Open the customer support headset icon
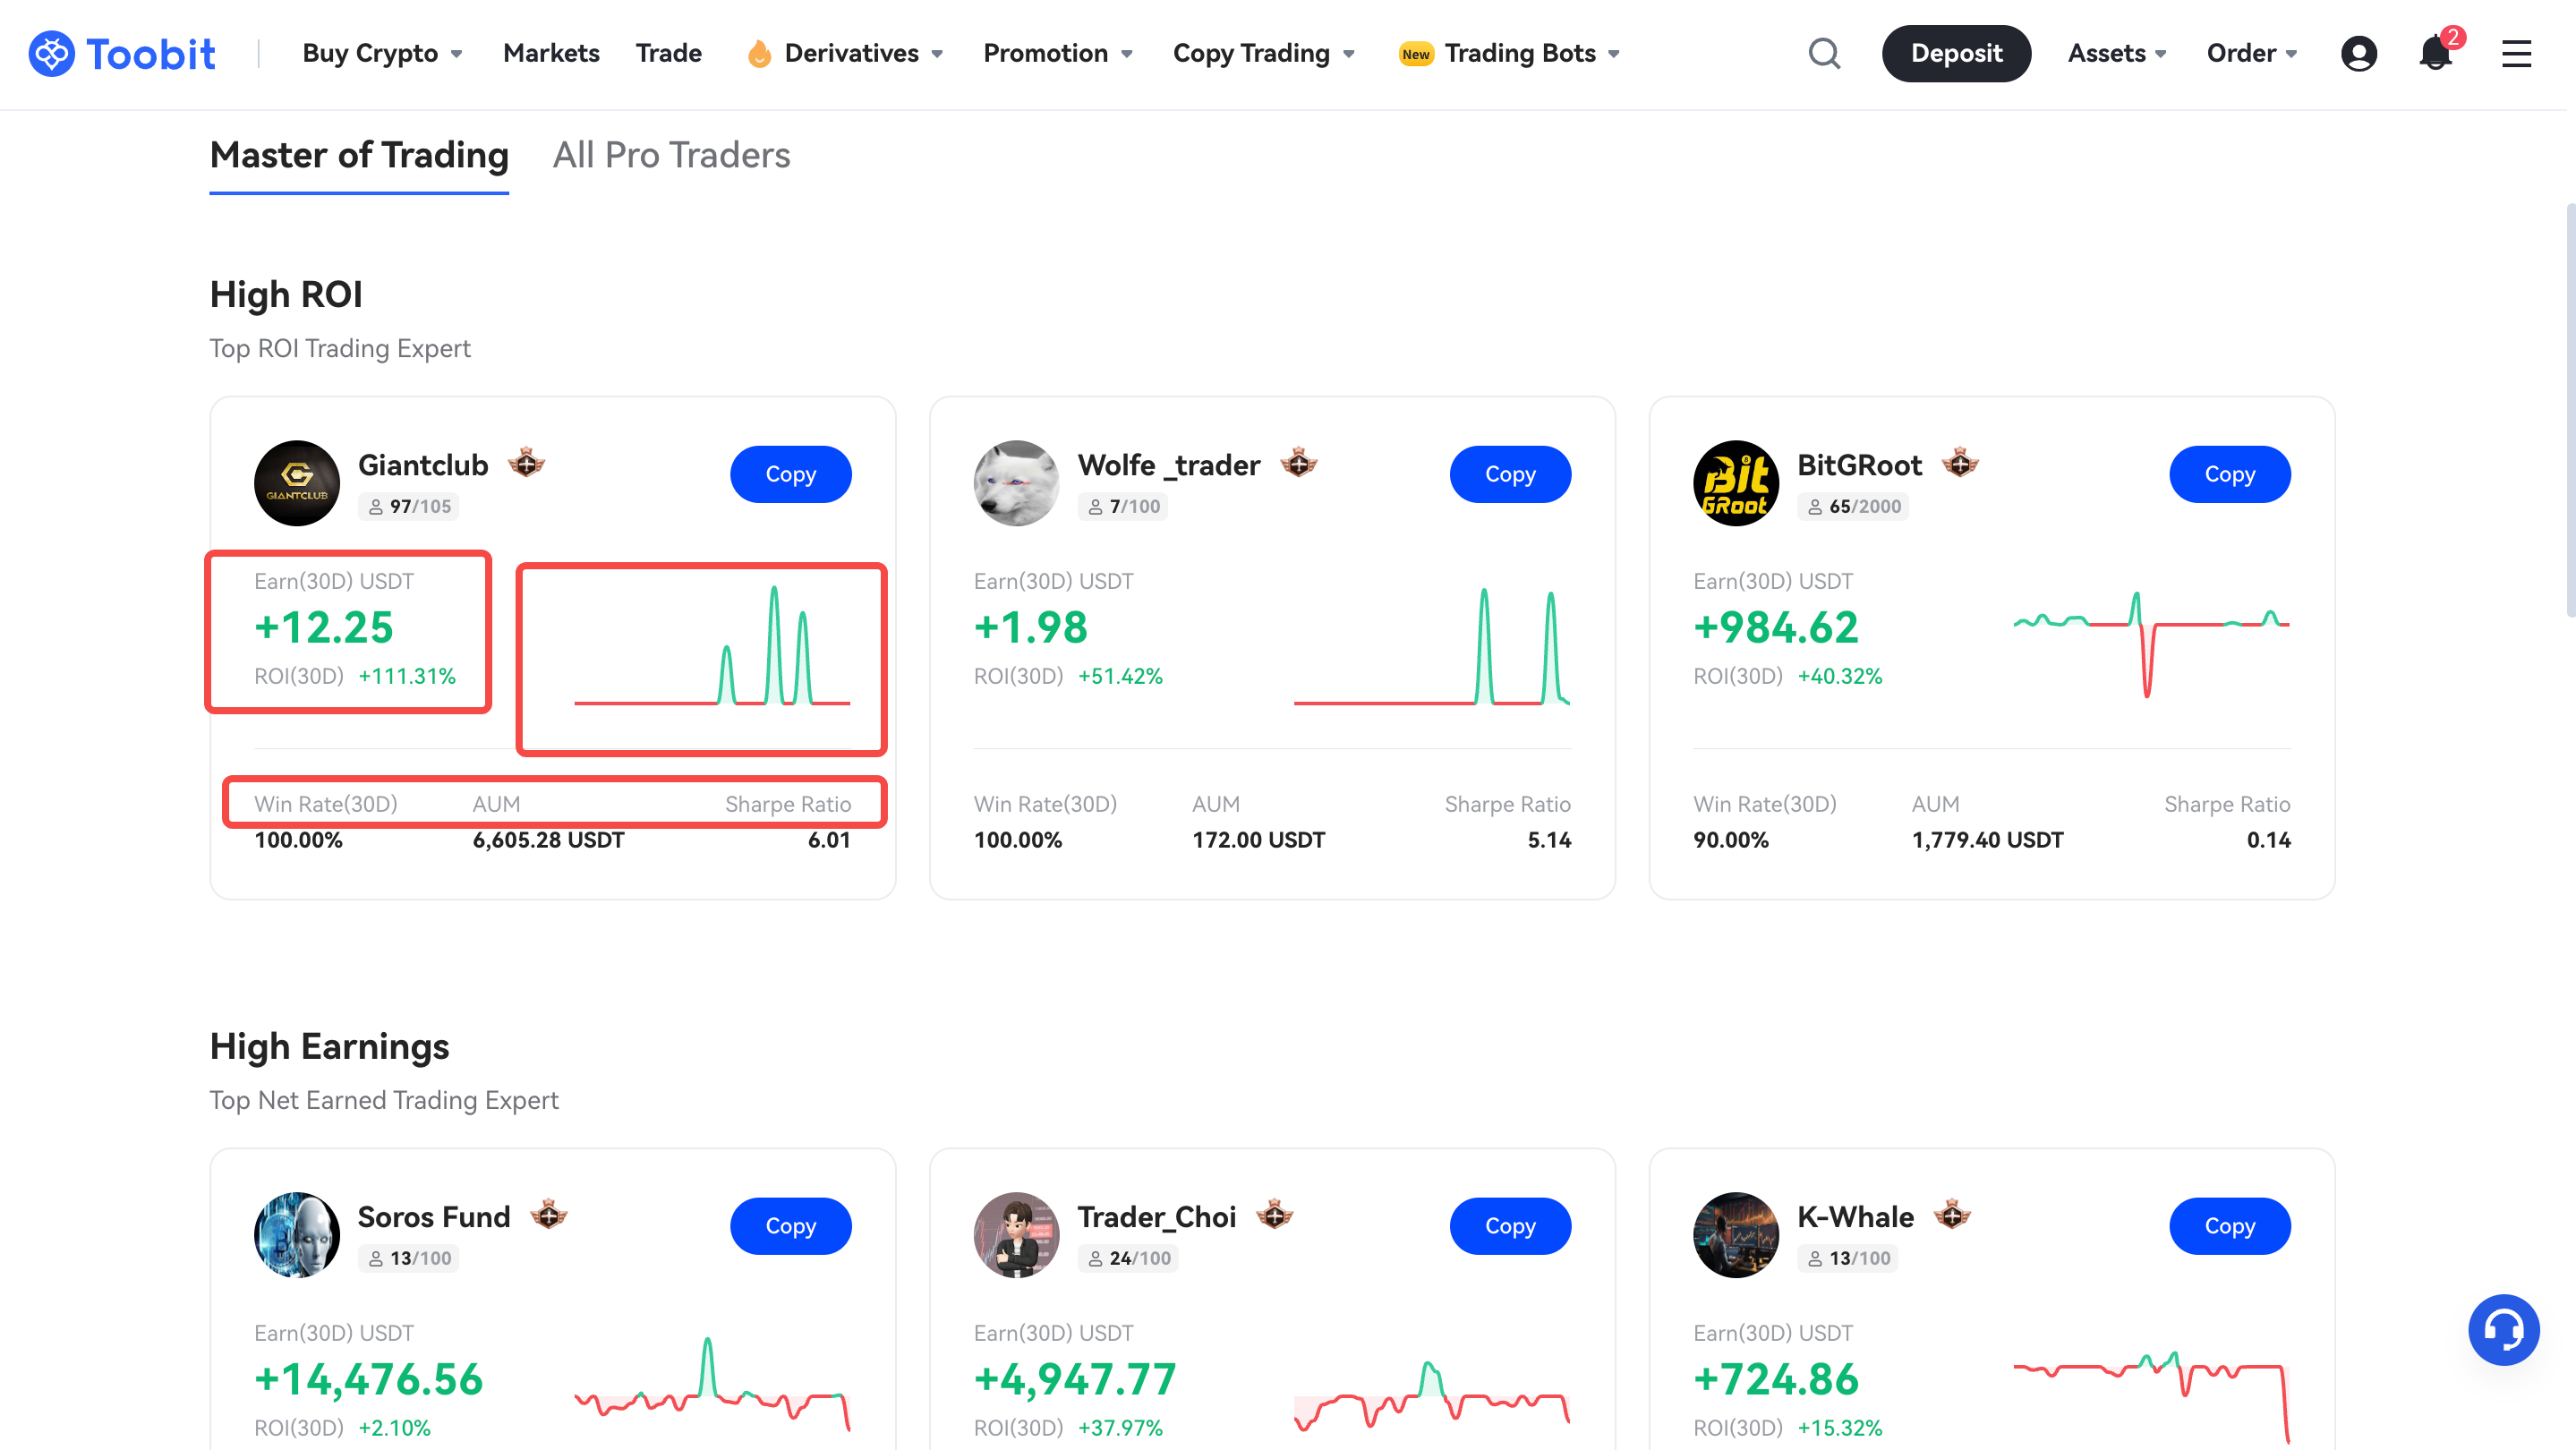This screenshot has height=1450, width=2576. click(x=2503, y=1329)
